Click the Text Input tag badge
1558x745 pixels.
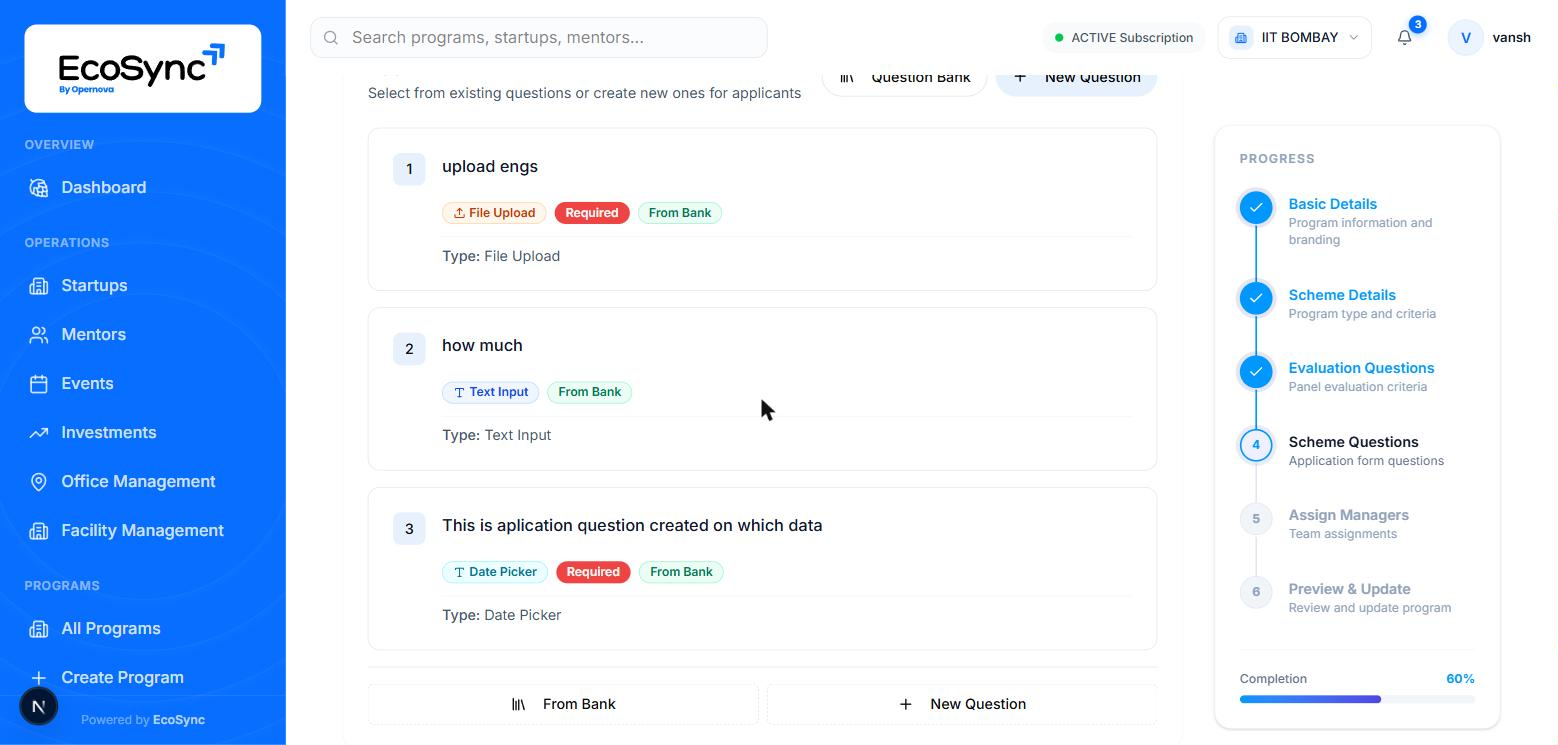click(490, 392)
